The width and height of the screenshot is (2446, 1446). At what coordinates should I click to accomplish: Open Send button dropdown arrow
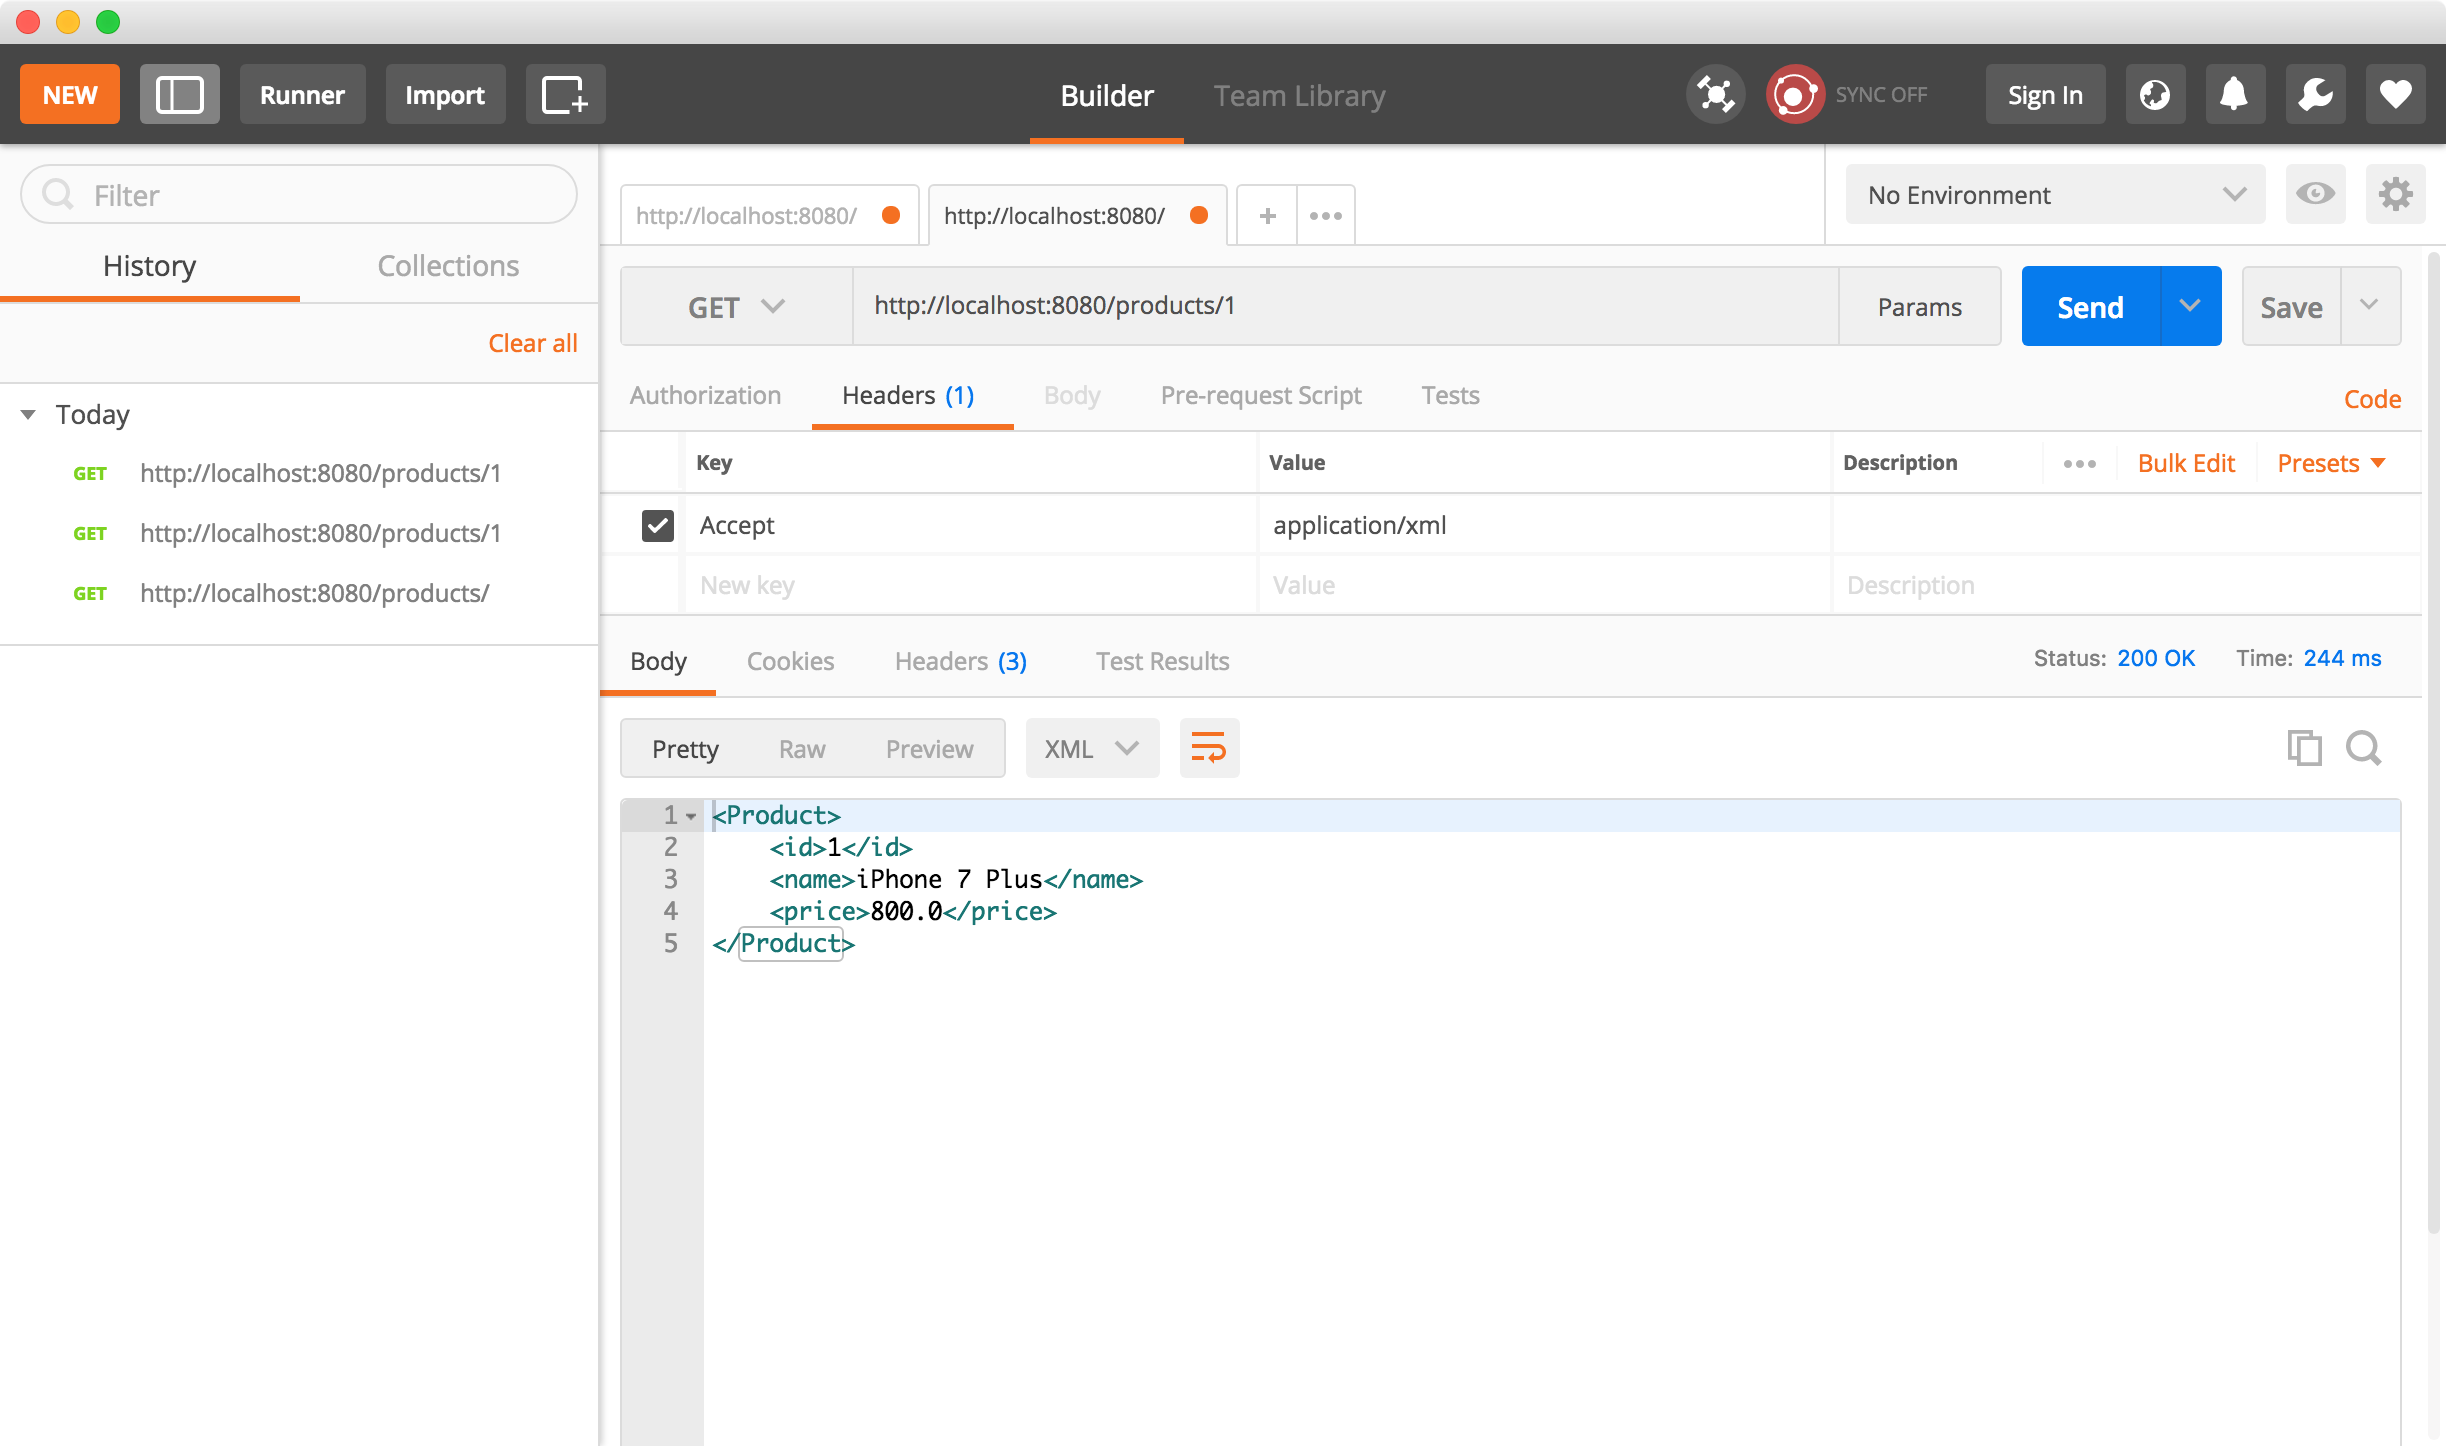2190,306
